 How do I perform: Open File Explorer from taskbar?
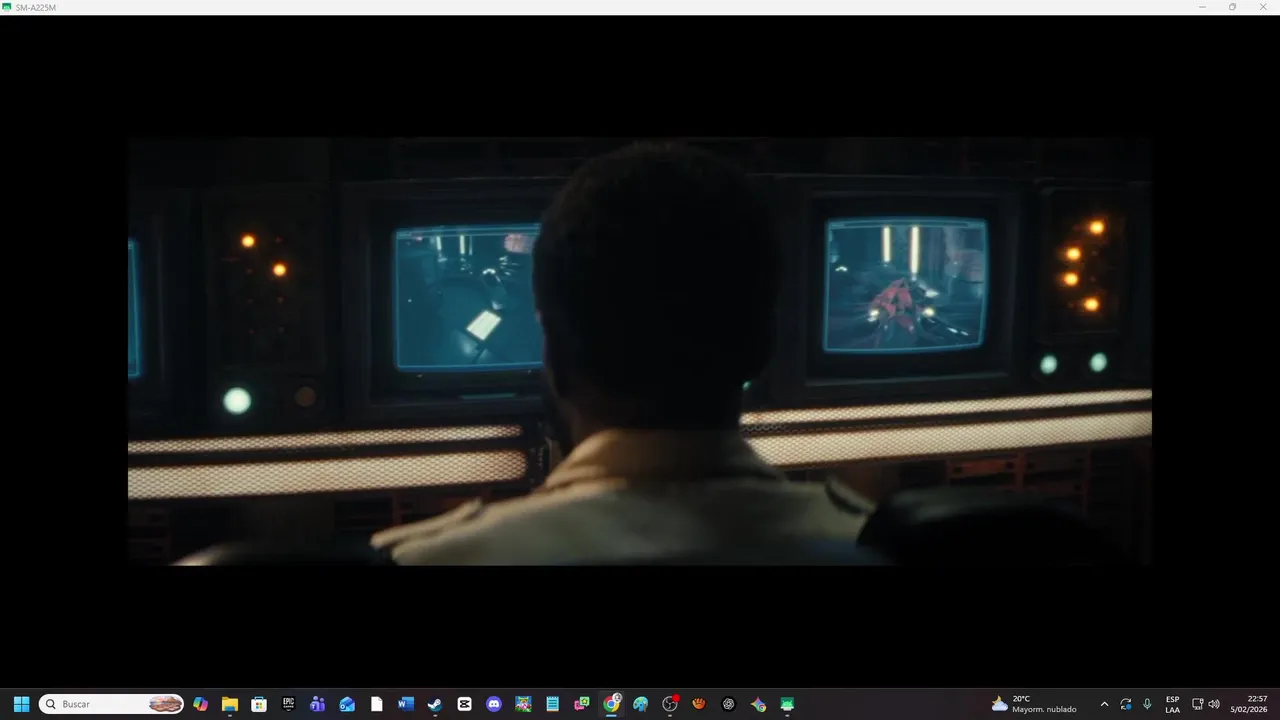(230, 704)
